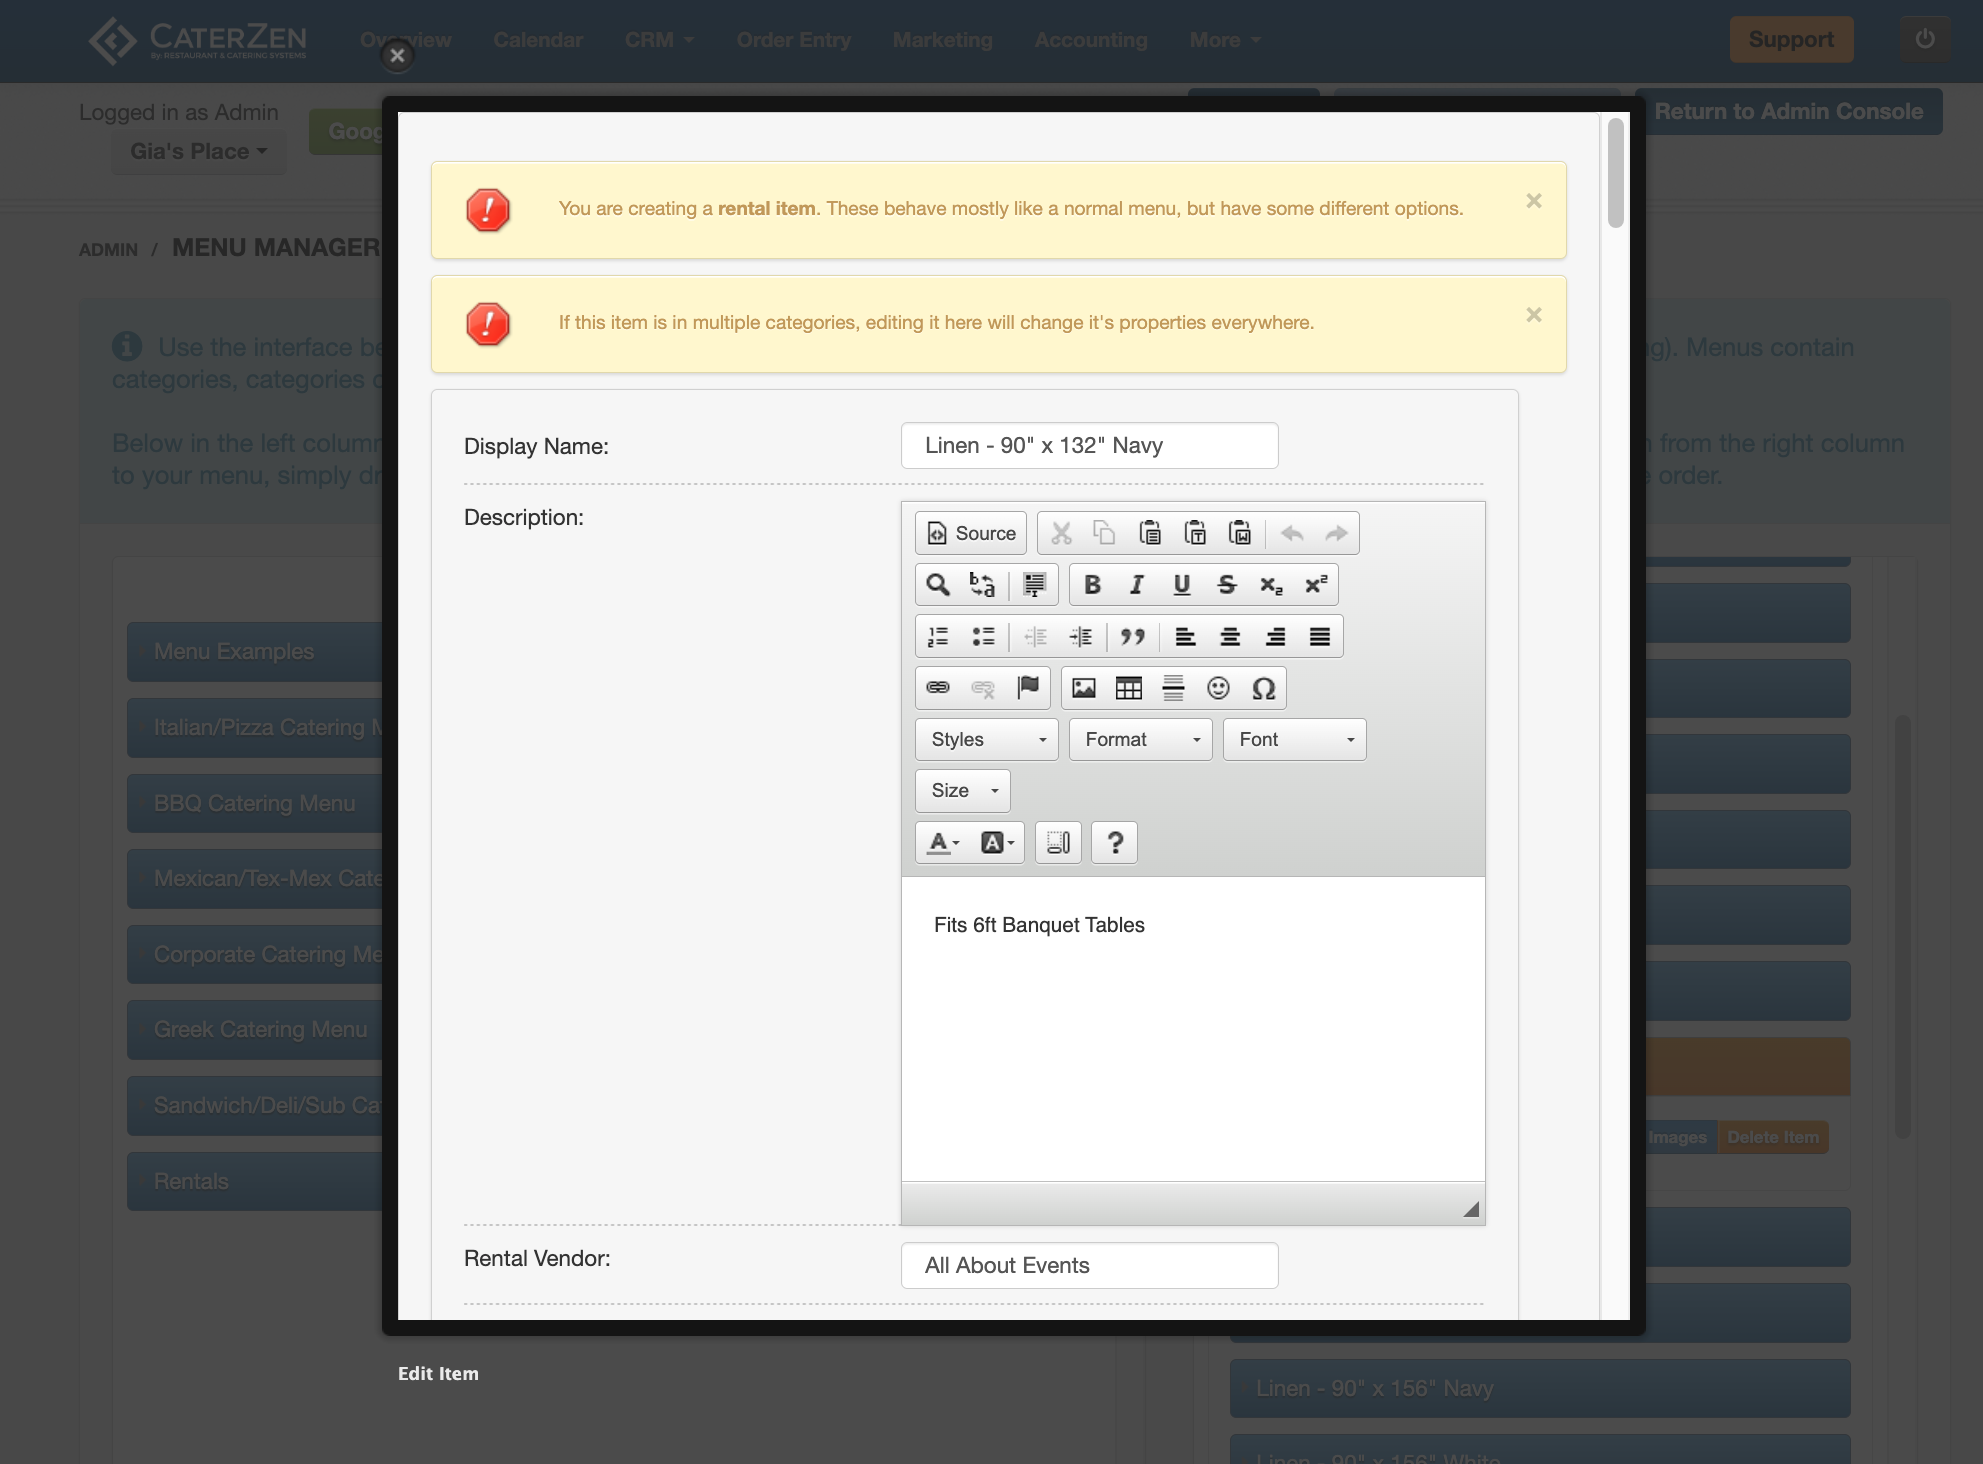1983x1464 pixels.
Task: Insert a numbered list
Action: (938, 637)
